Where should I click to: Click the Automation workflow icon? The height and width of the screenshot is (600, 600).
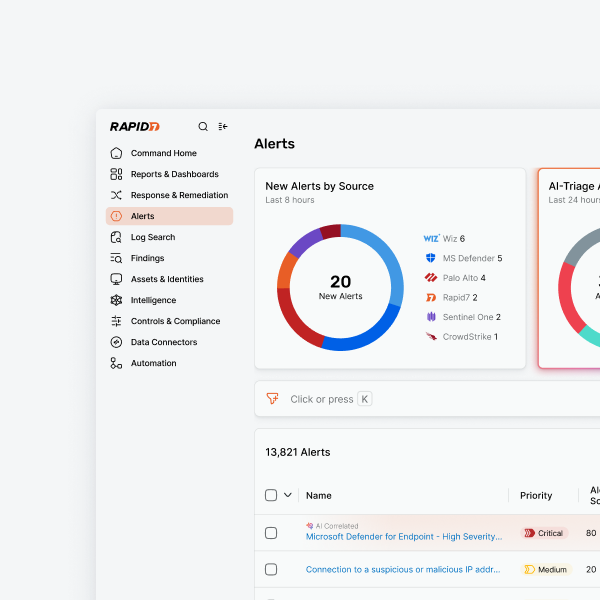point(116,363)
